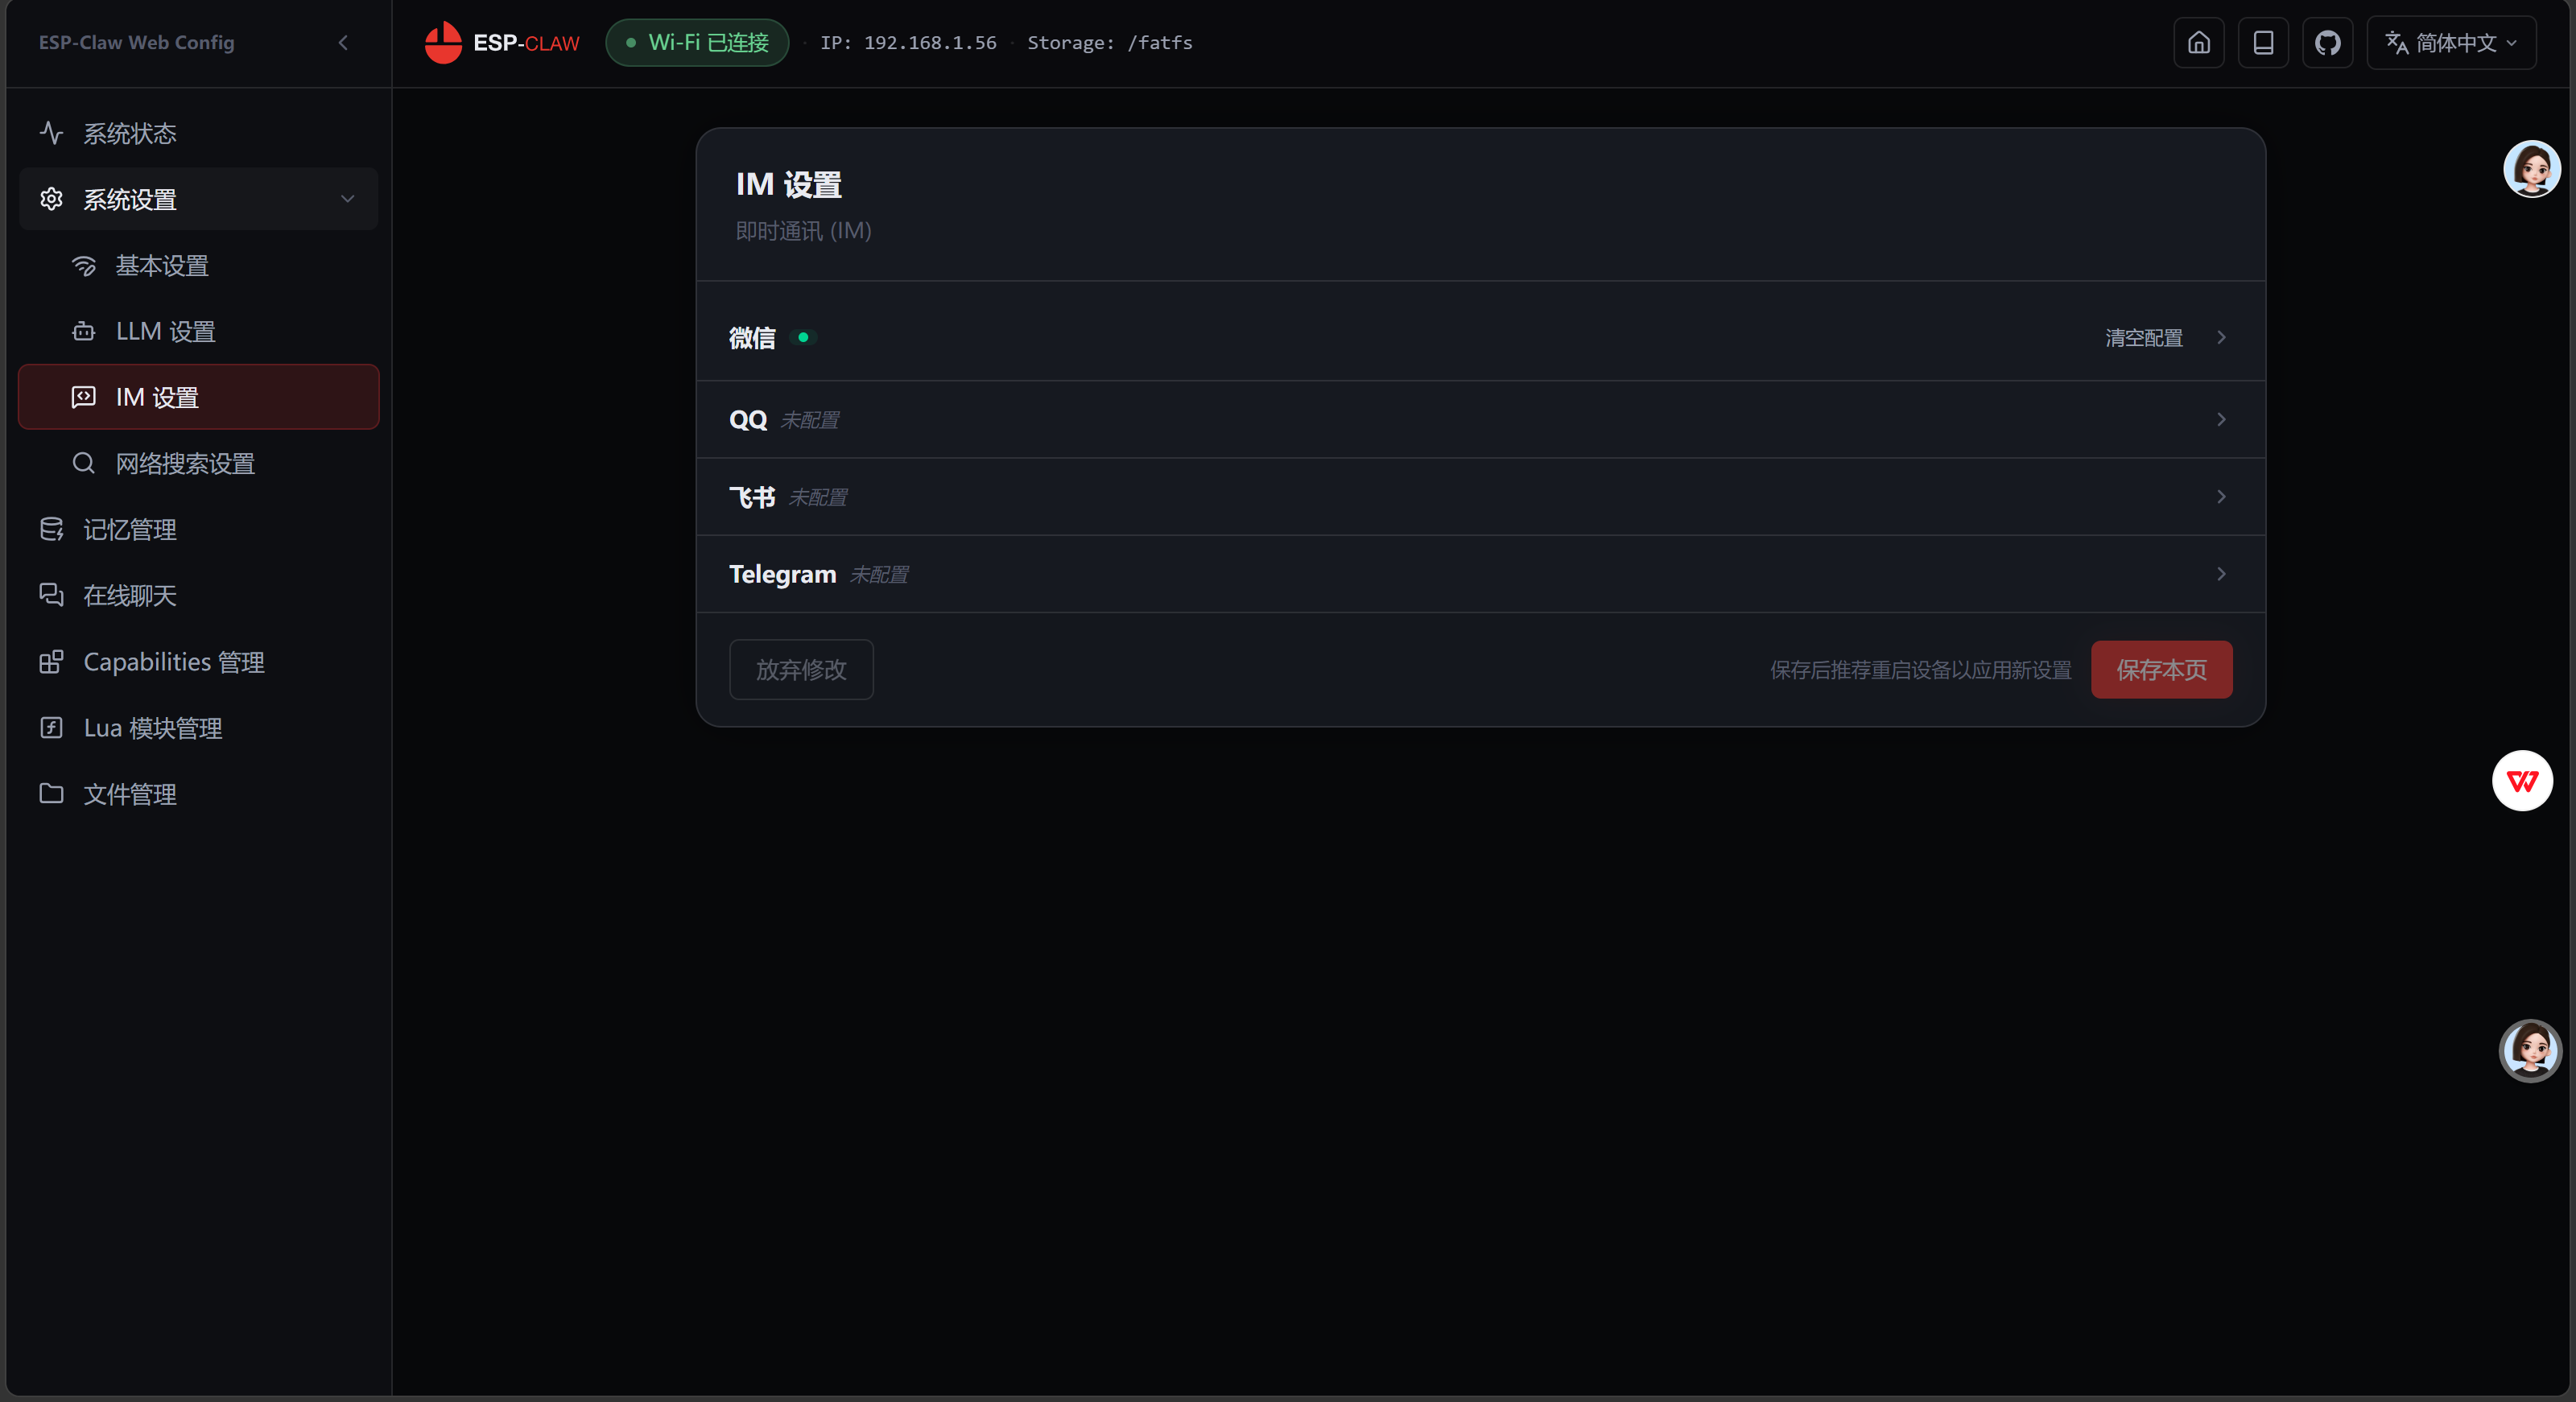Click the Storage: /fatfs text
This screenshot has height=1402, width=2576.
(x=1110, y=43)
